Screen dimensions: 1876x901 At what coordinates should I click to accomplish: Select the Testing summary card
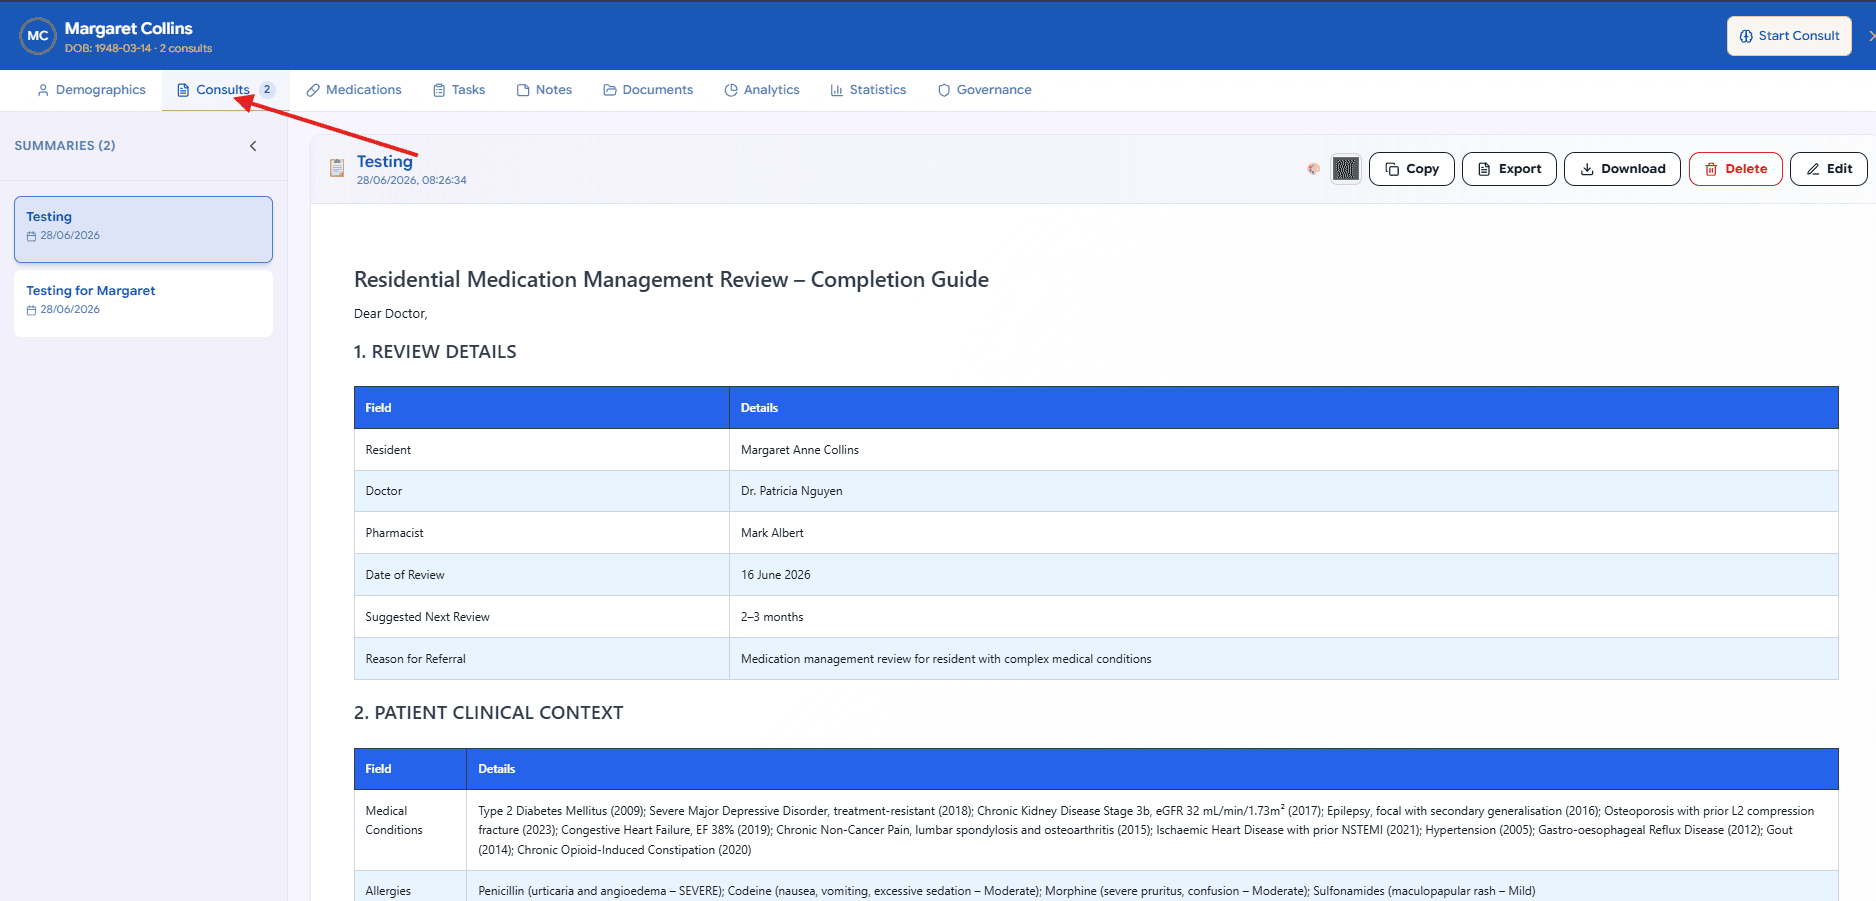(x=143, y=229)
